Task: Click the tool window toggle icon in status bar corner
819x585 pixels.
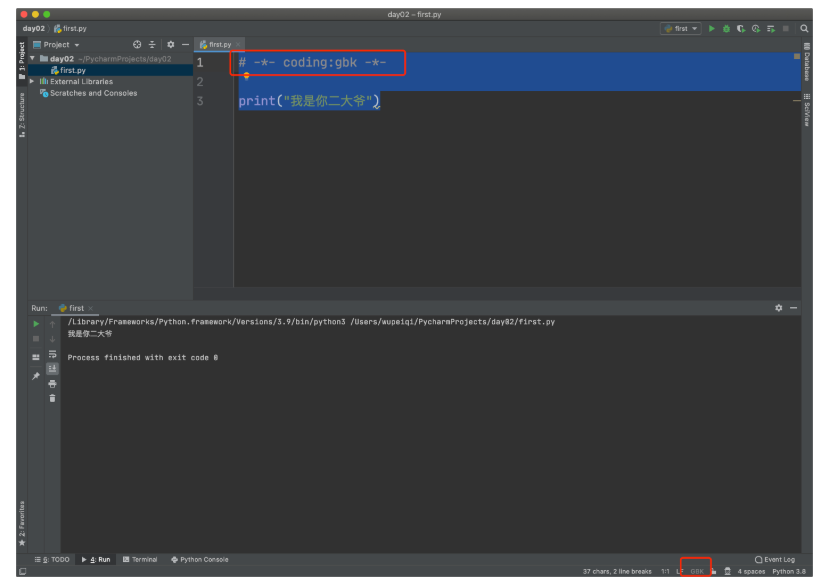Action: [x=22, y=571]
